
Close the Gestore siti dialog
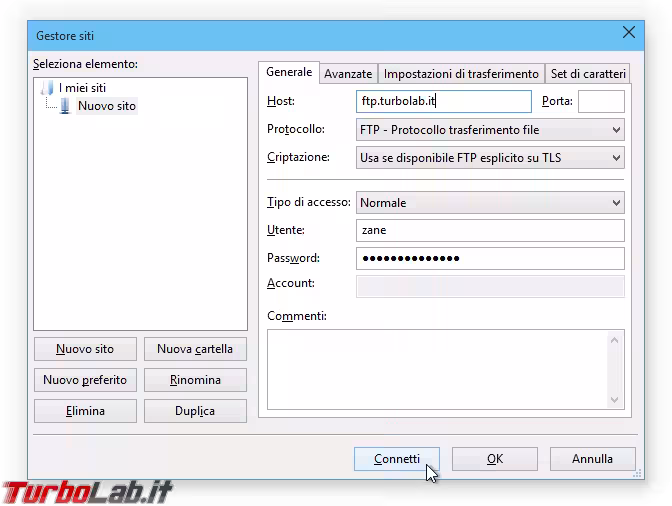click(629, 32)
